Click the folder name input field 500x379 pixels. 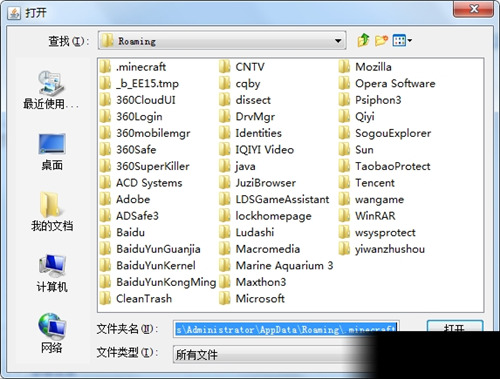286,330
